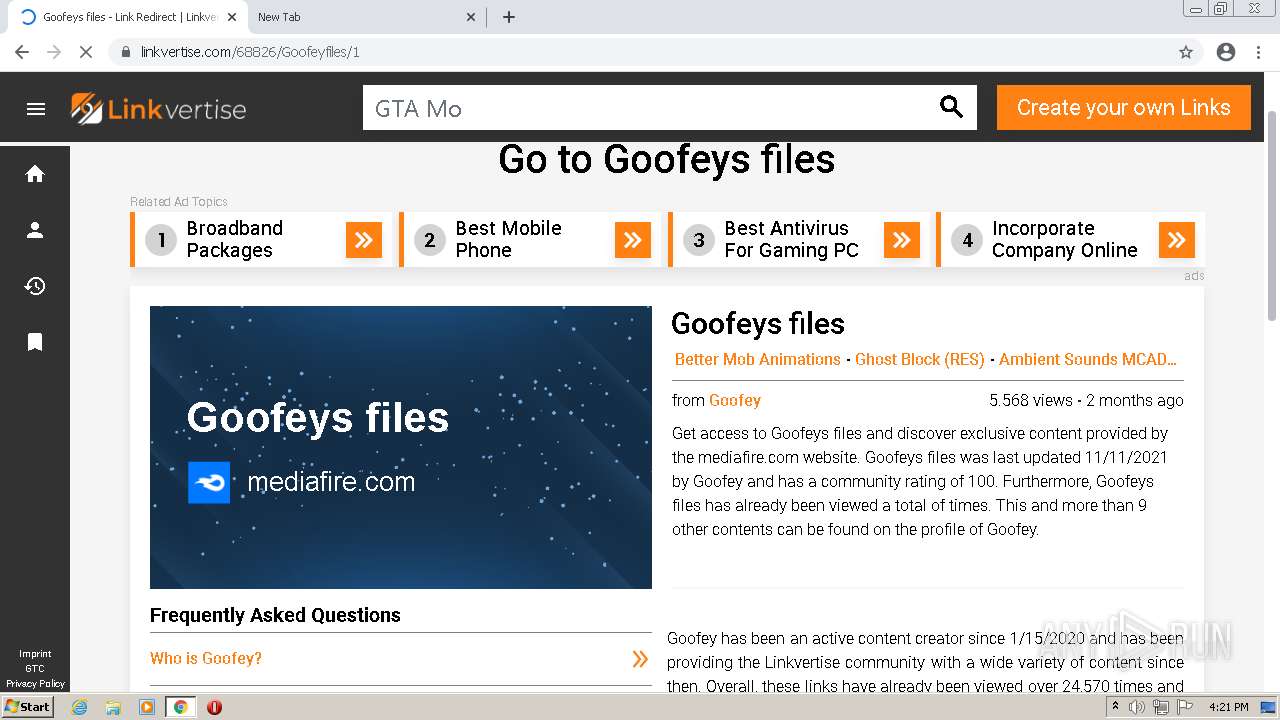Open the Ghost Block (RES) link
Screen dimensions: 1280x720
[x=920, y=359]
